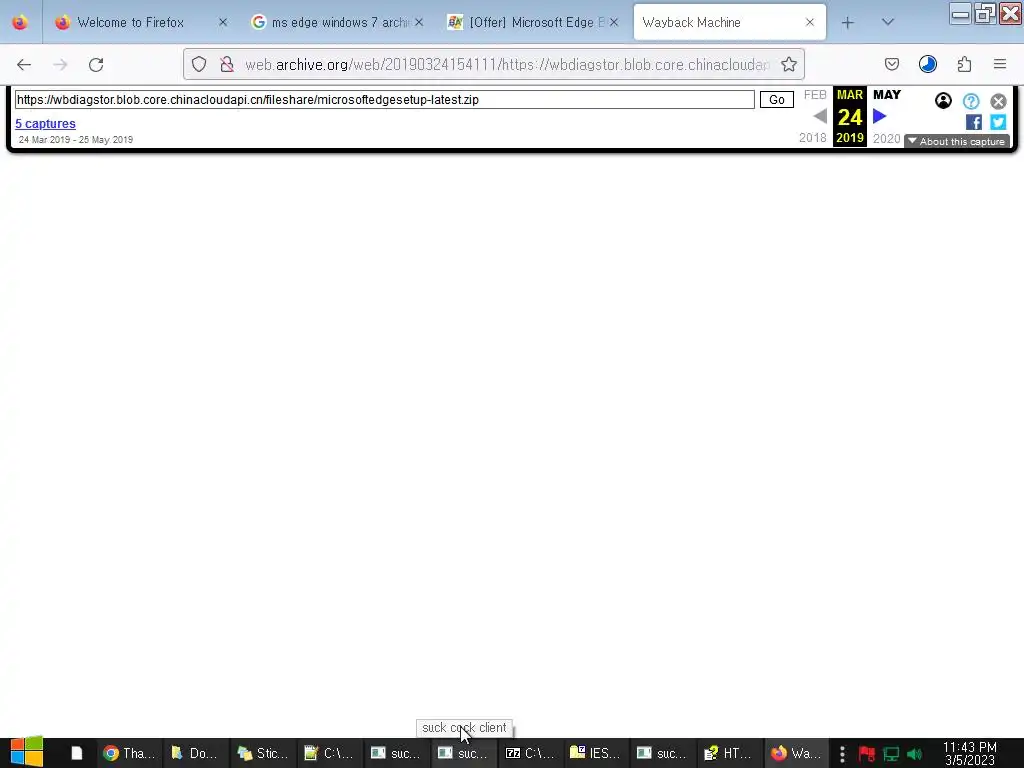
Task: Open the IES... taskbar item
Action: (596, 753)
